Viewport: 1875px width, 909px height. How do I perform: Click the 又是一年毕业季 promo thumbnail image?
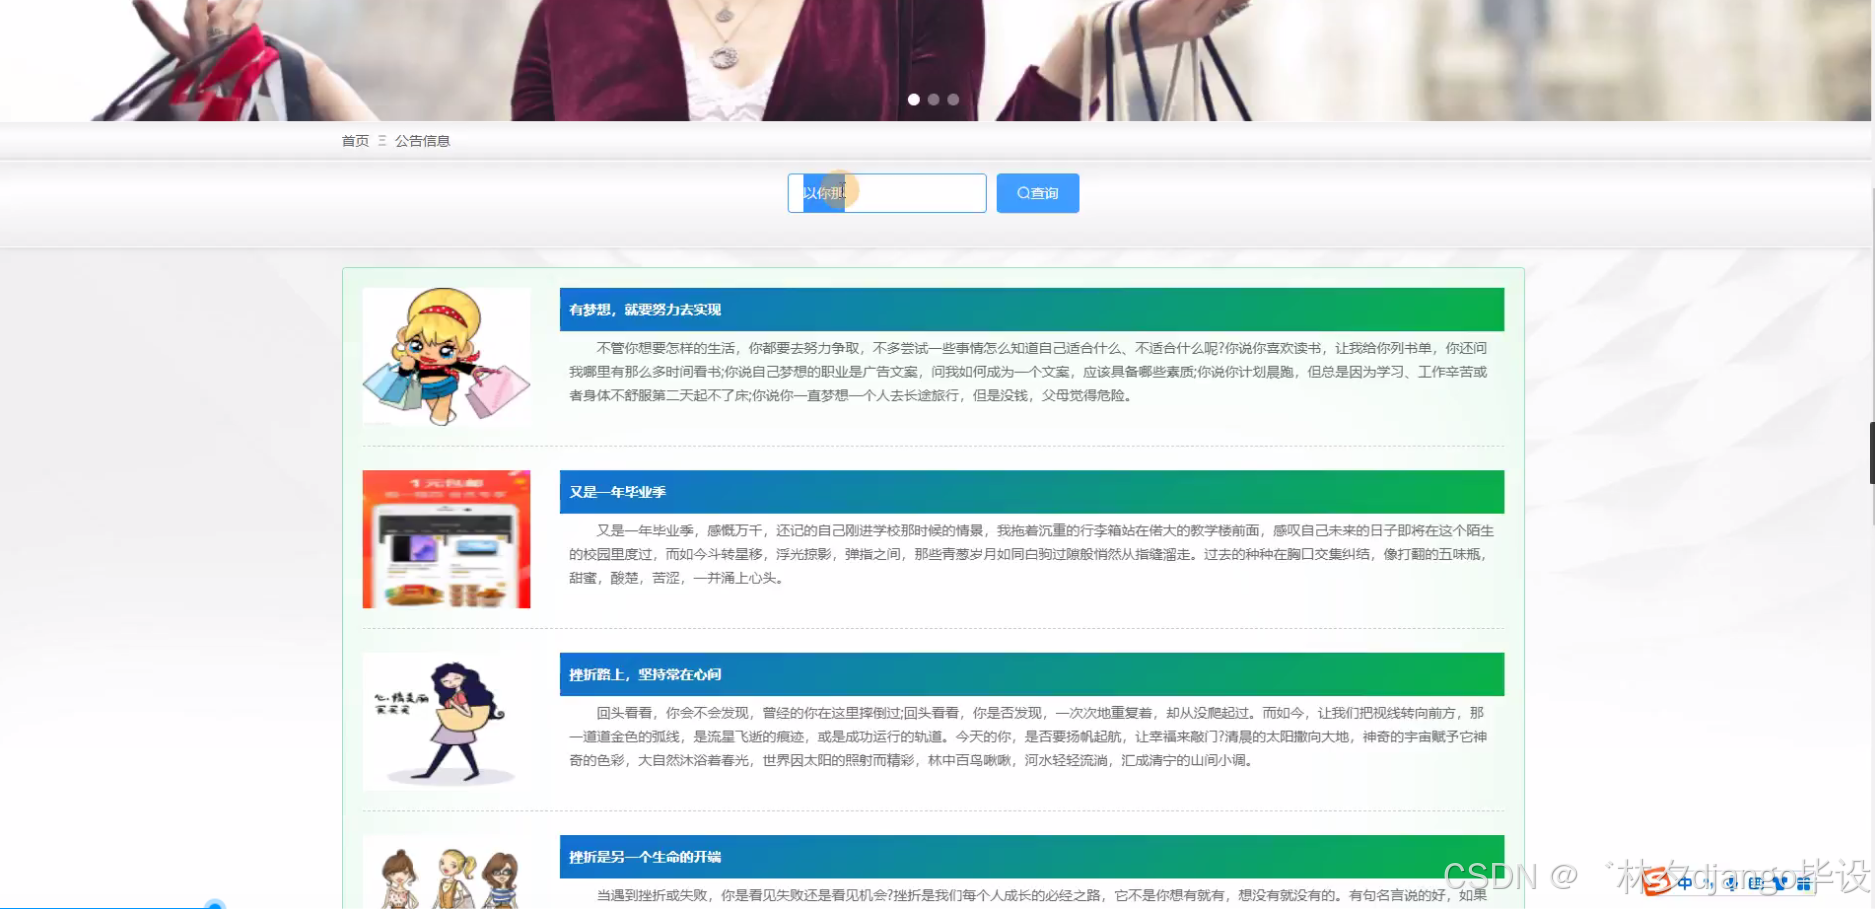446,539
